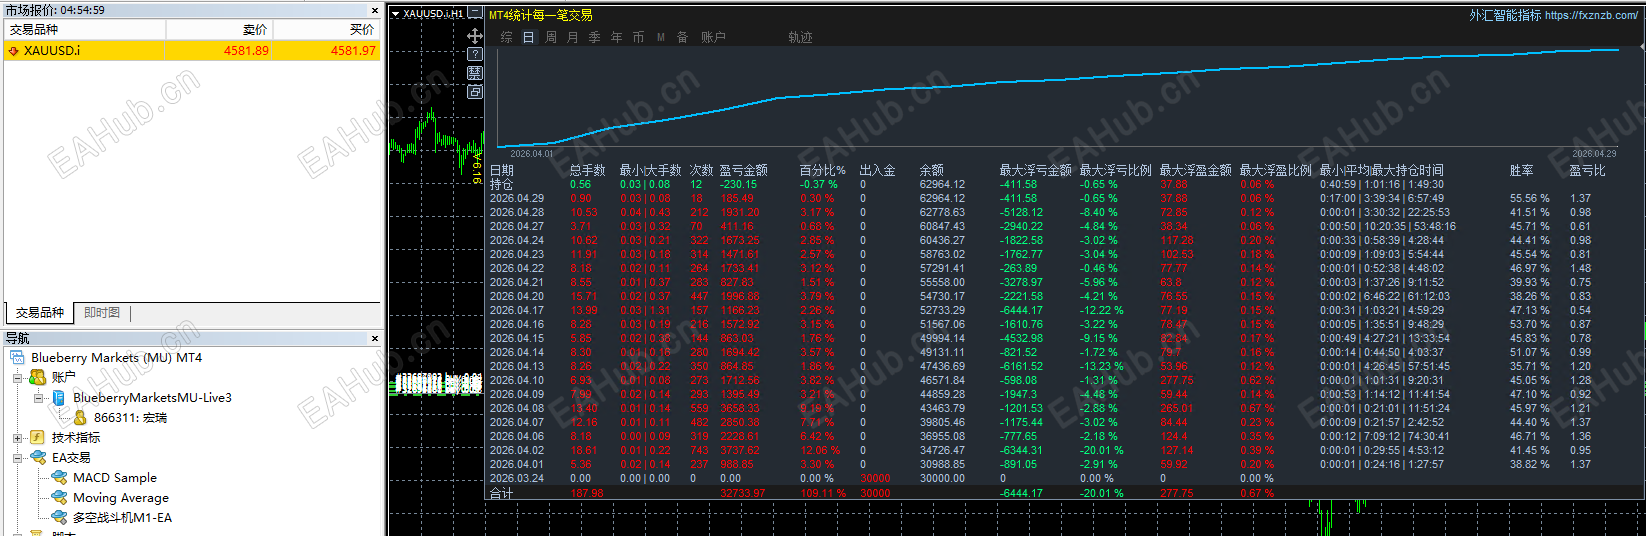Click the 盈亏比 column header

click(1587, 170)
